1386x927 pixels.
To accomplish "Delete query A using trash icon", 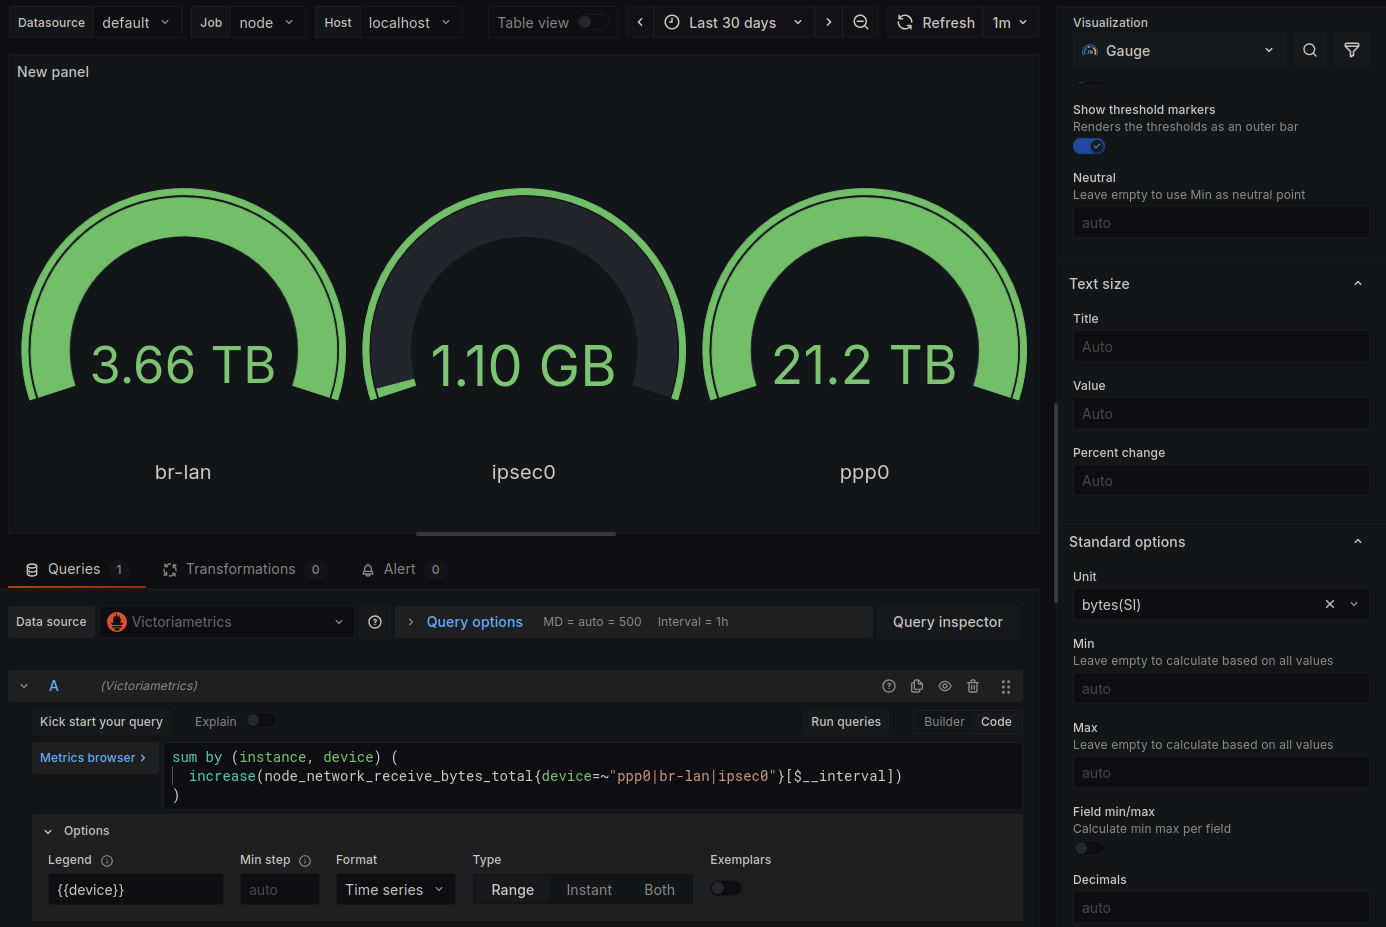I will [973, 686].
